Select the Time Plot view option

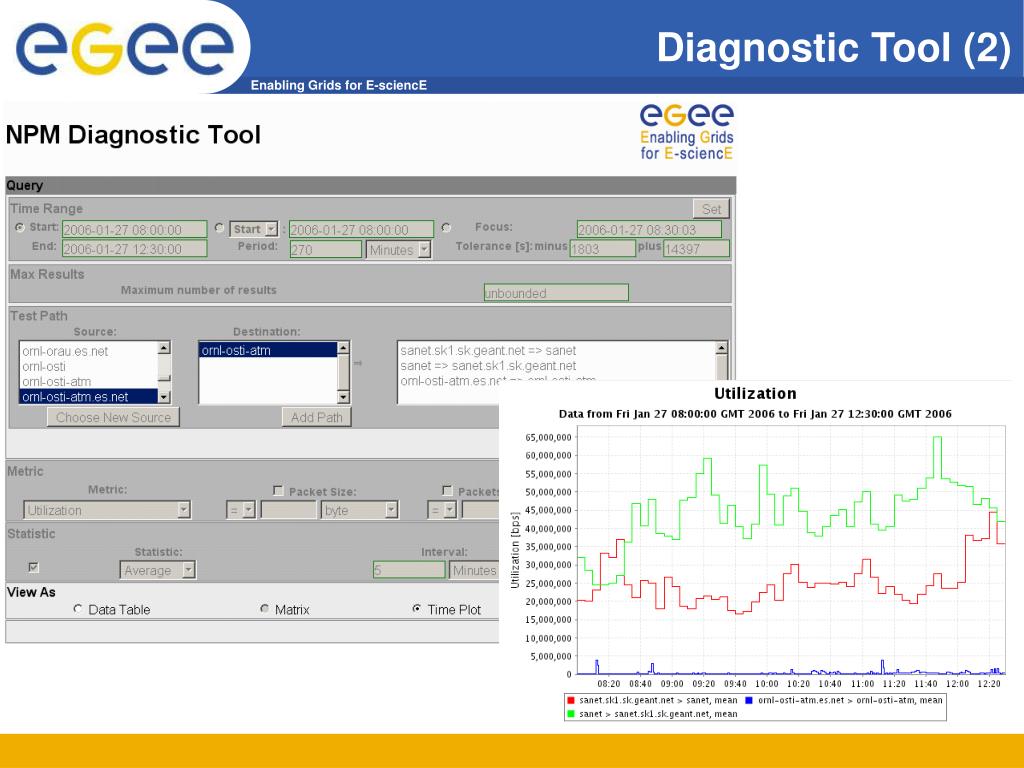(x=417, y=609)
